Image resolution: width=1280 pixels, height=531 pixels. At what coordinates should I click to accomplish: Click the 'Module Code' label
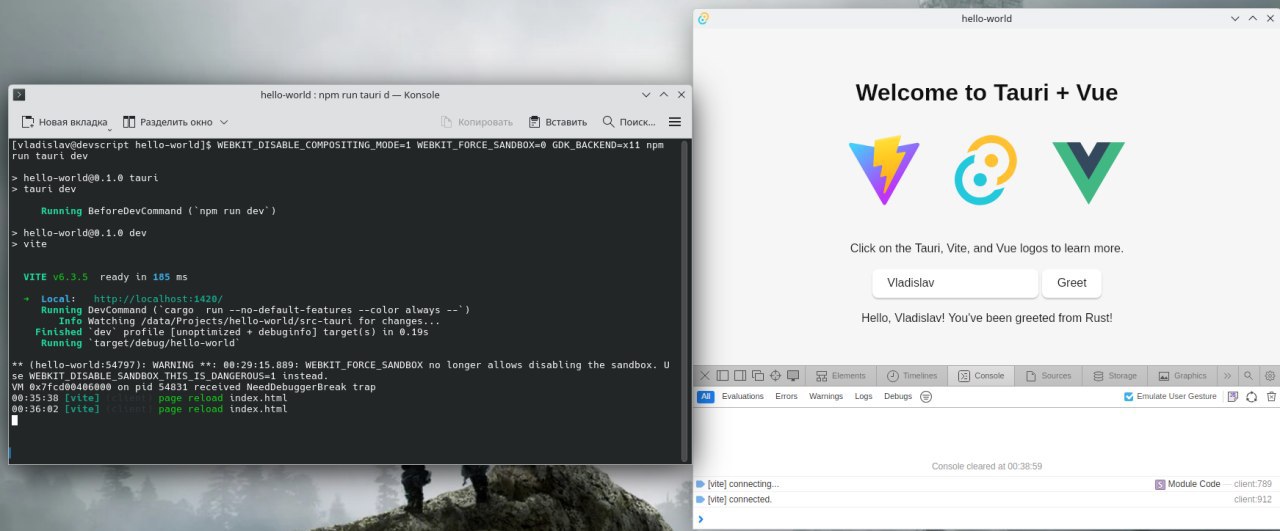coord(1194,484)
